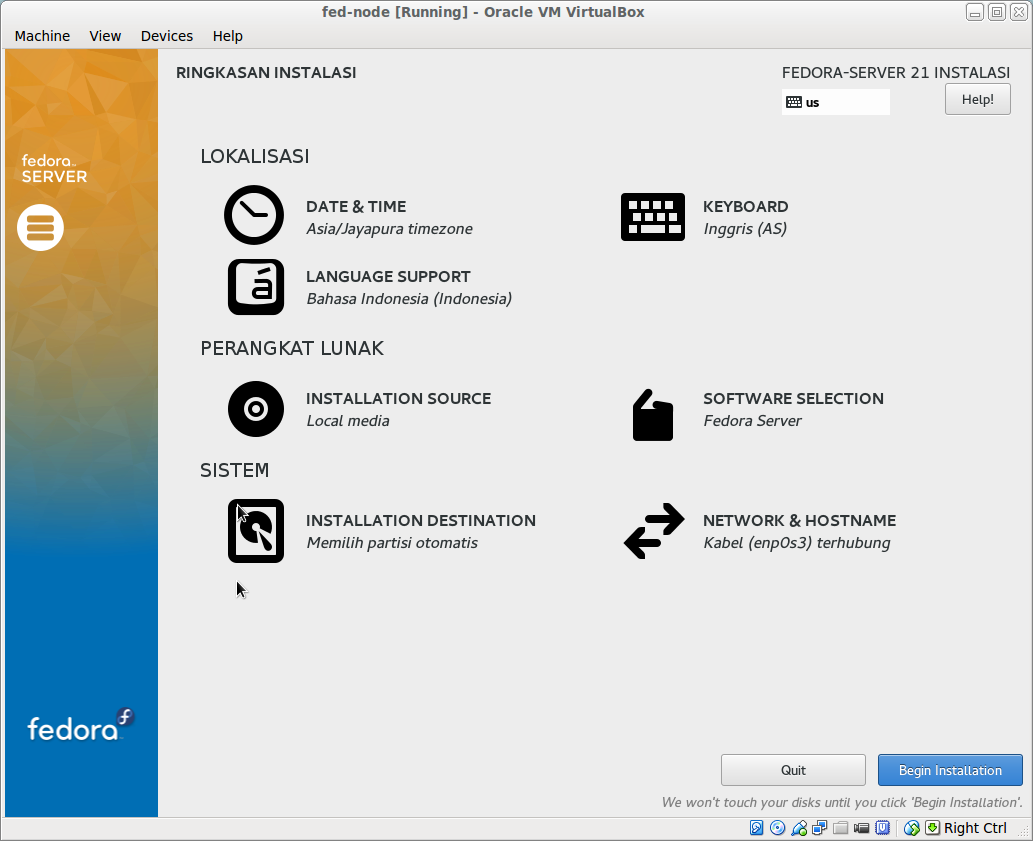This screenshot has width=1033, height=841.
Task: Click the window resize grip corner
Action: 1023,831
